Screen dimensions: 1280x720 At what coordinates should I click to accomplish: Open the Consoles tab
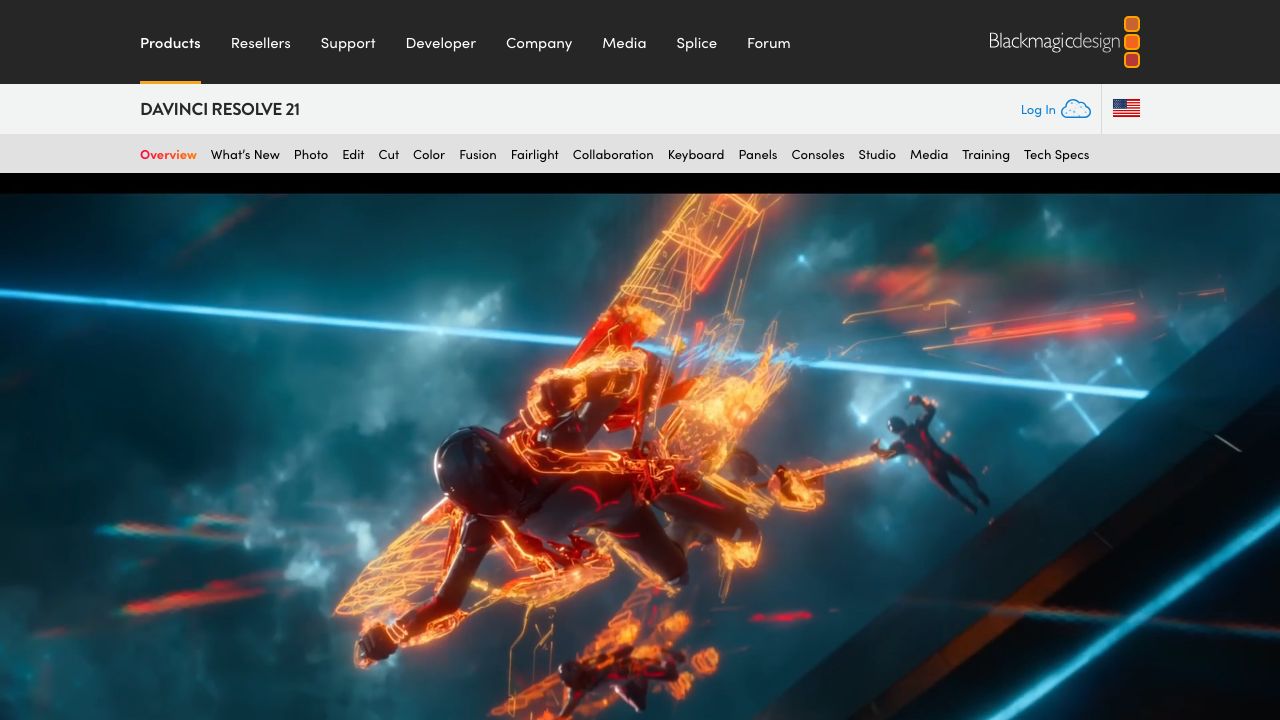coord(818,154)
